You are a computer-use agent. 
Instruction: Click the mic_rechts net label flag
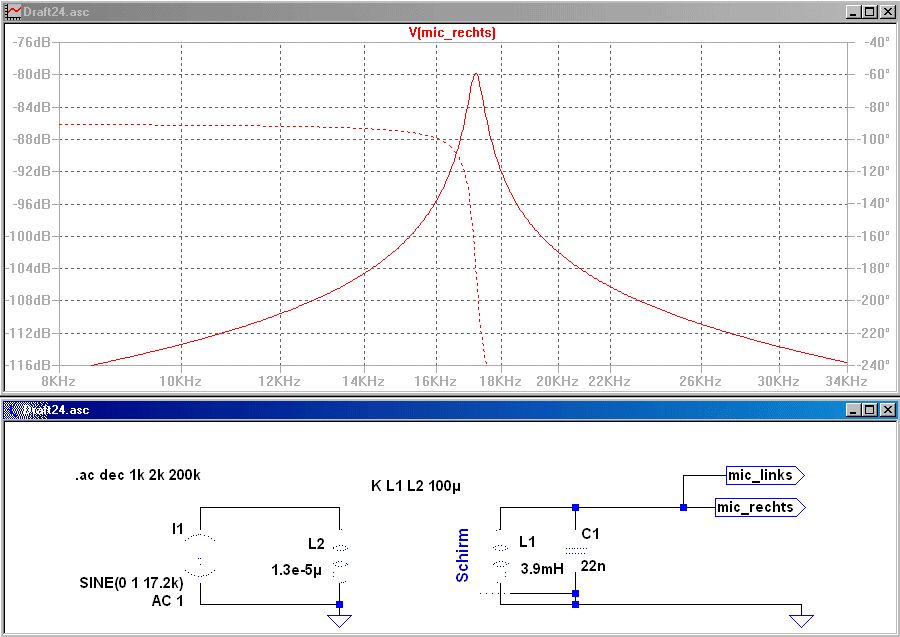click(x=760, y=507)
